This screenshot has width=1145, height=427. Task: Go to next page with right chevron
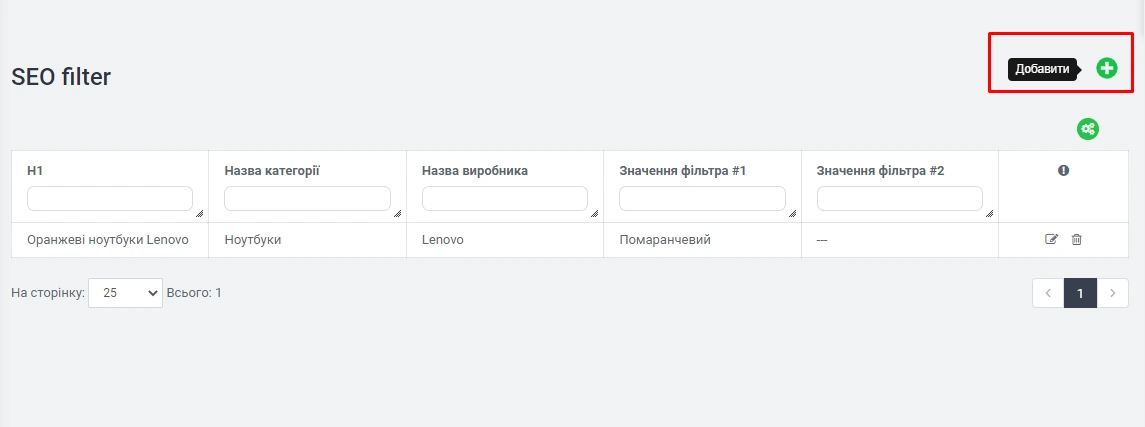point(1113,293)
